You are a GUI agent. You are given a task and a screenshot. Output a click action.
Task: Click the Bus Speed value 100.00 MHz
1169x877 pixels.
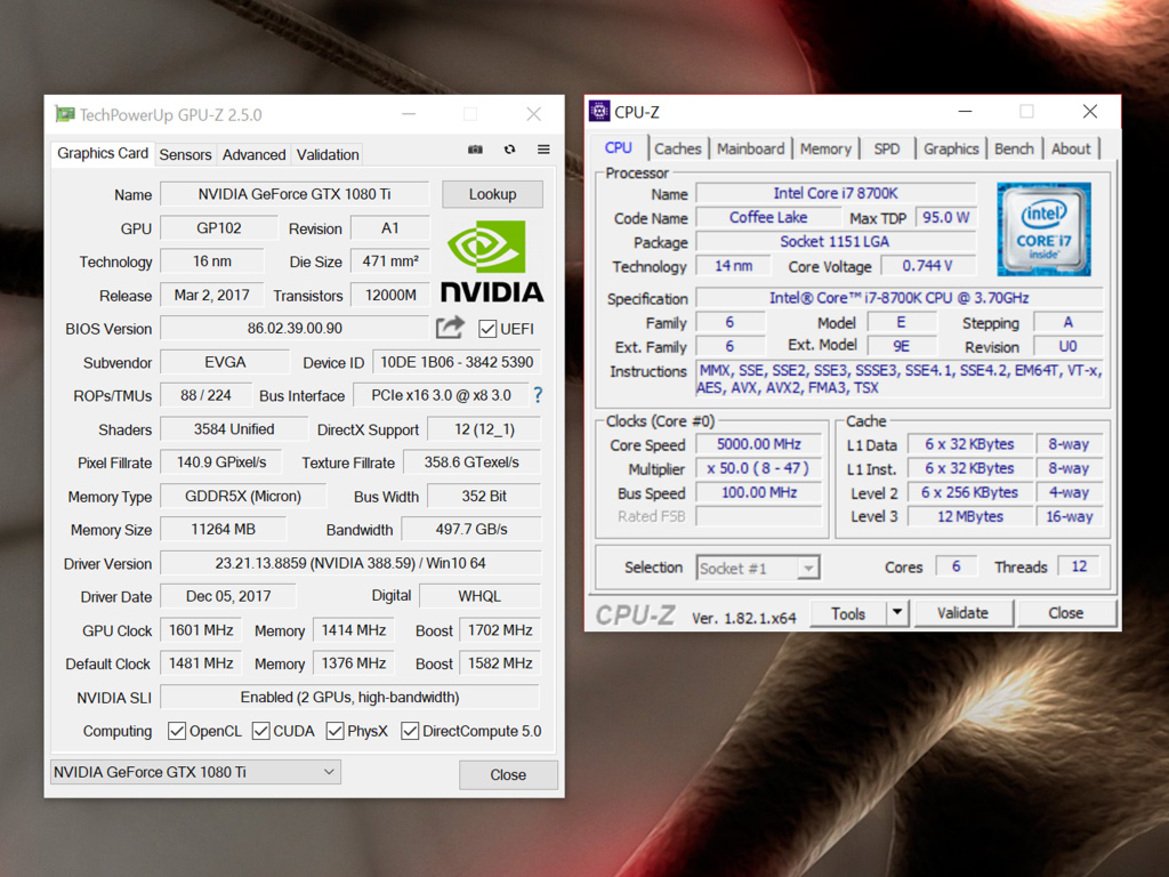[x=759, y=492]
